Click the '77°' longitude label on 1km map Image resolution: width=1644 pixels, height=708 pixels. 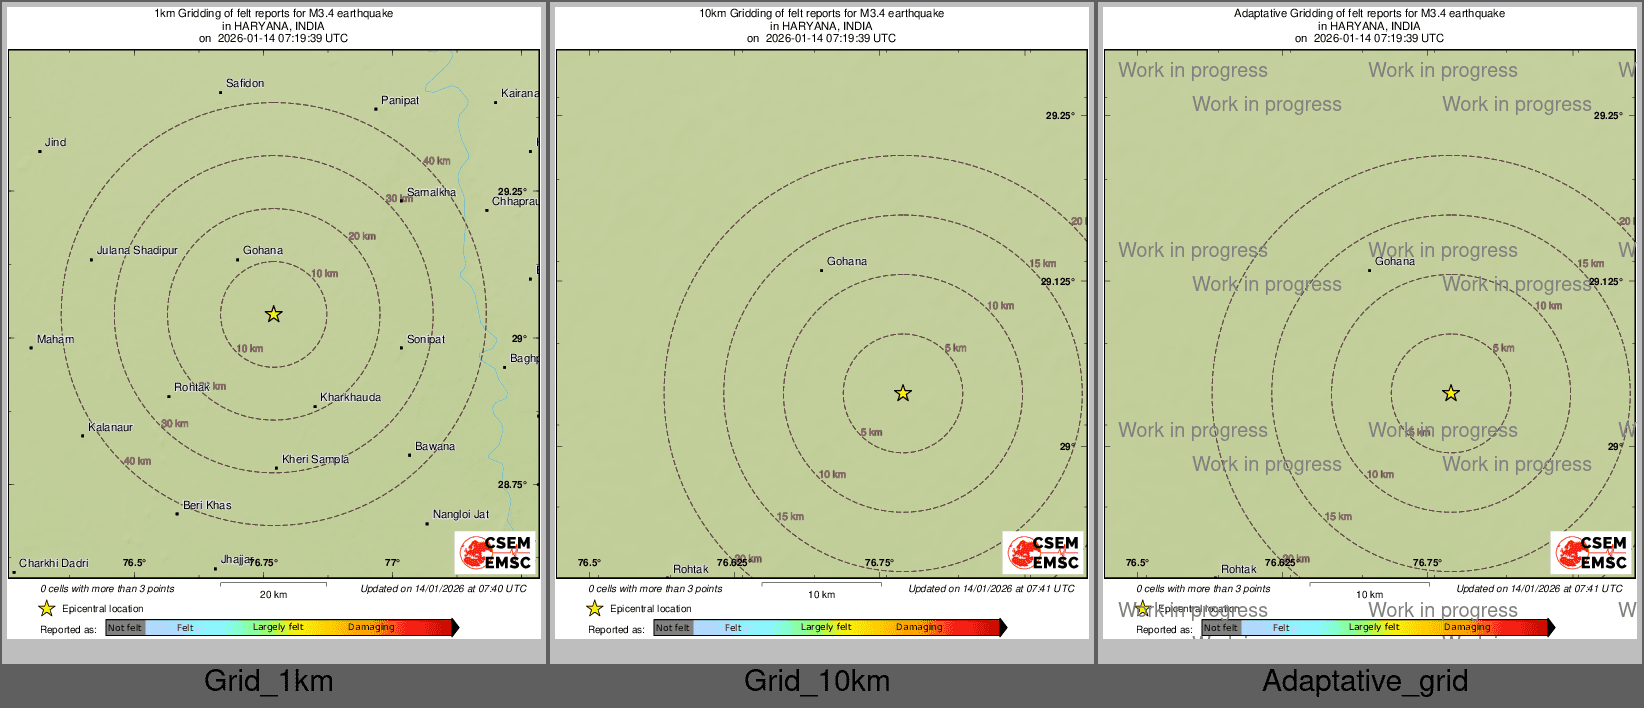click(x=392, y=563)
